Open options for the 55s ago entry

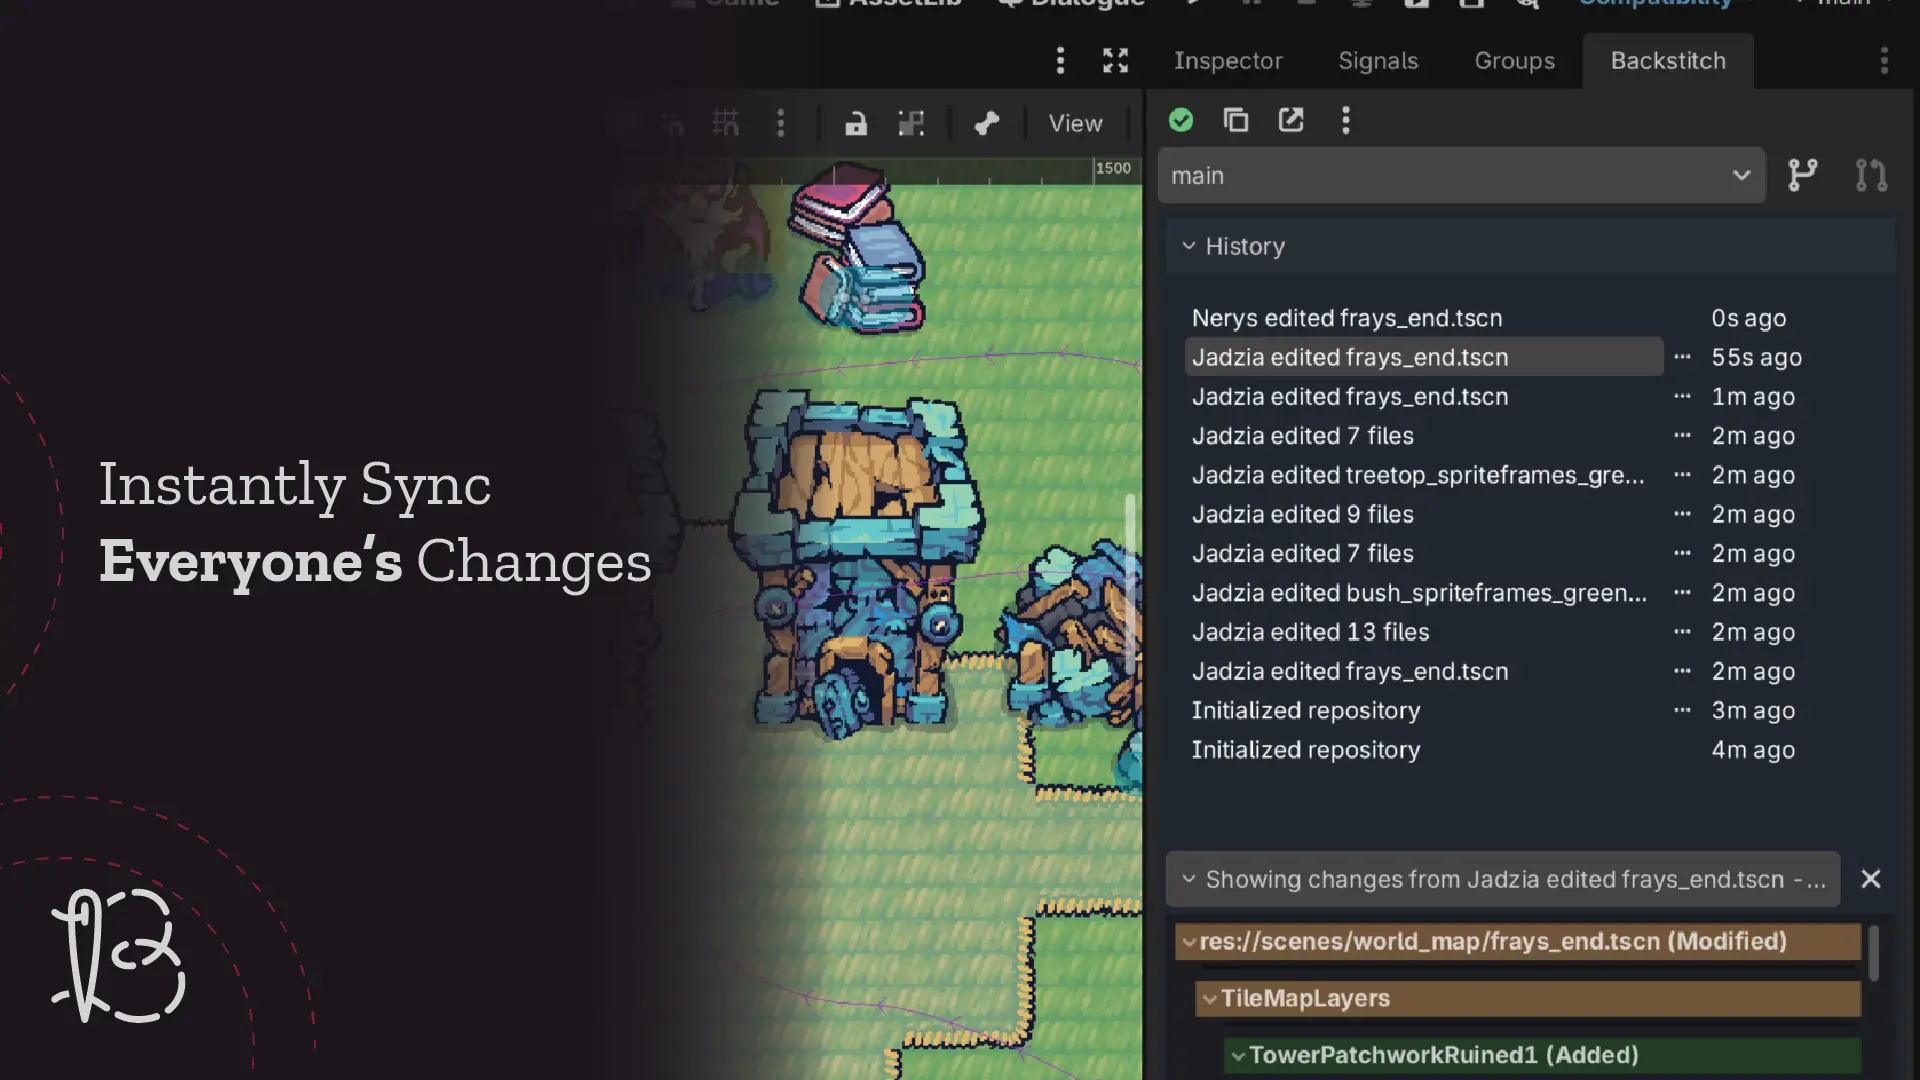click(x=1682, y=357)
